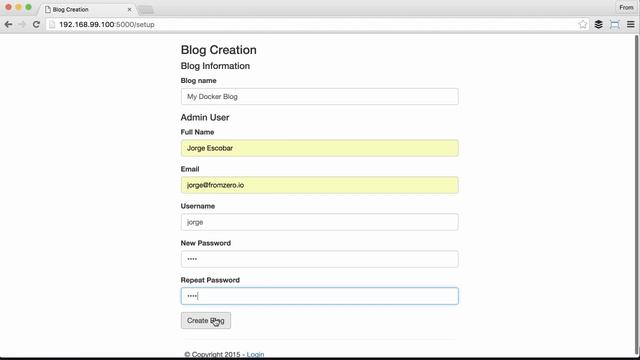This screenshot has height=360, width=640.
Task: Minimize window with yellow button
Action: pos(18,7)
